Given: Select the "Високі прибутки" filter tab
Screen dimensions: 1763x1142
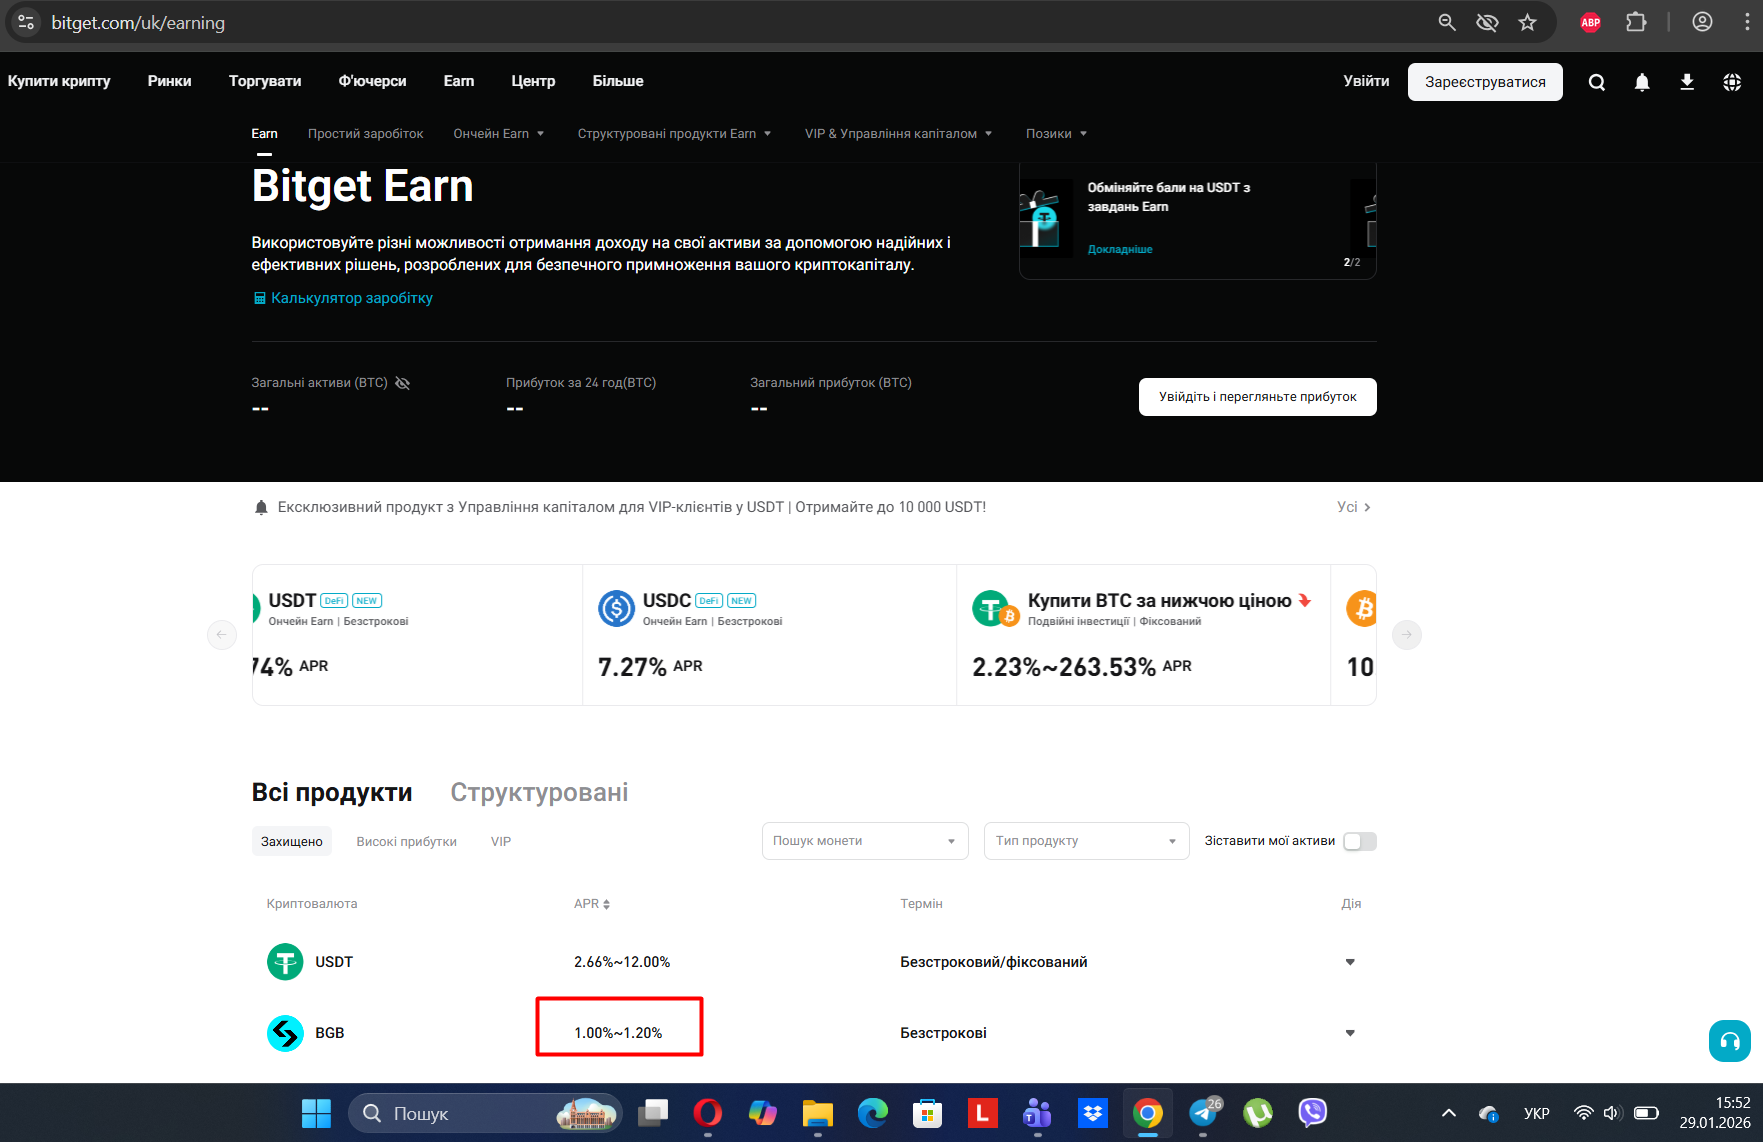Looking at the screenshot, I should tap(407, 842).
